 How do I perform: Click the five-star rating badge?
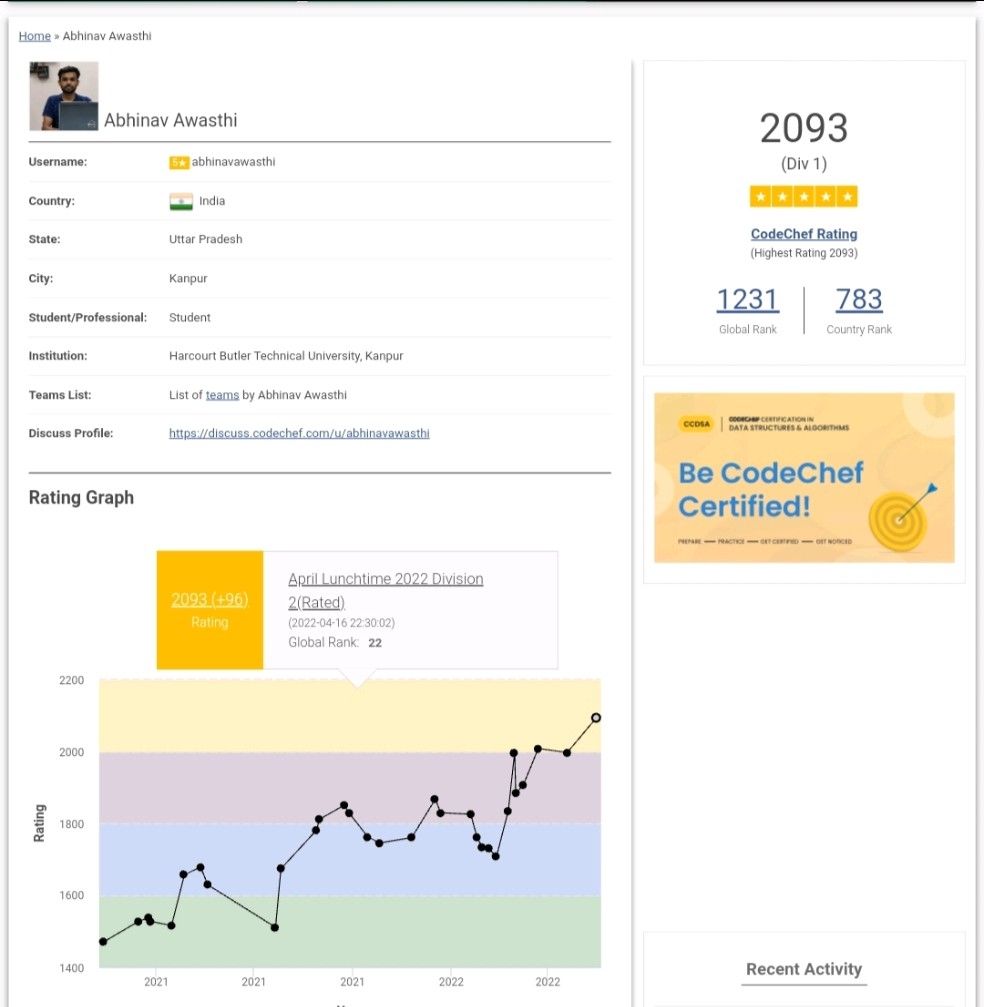click(x=803, y=197)
